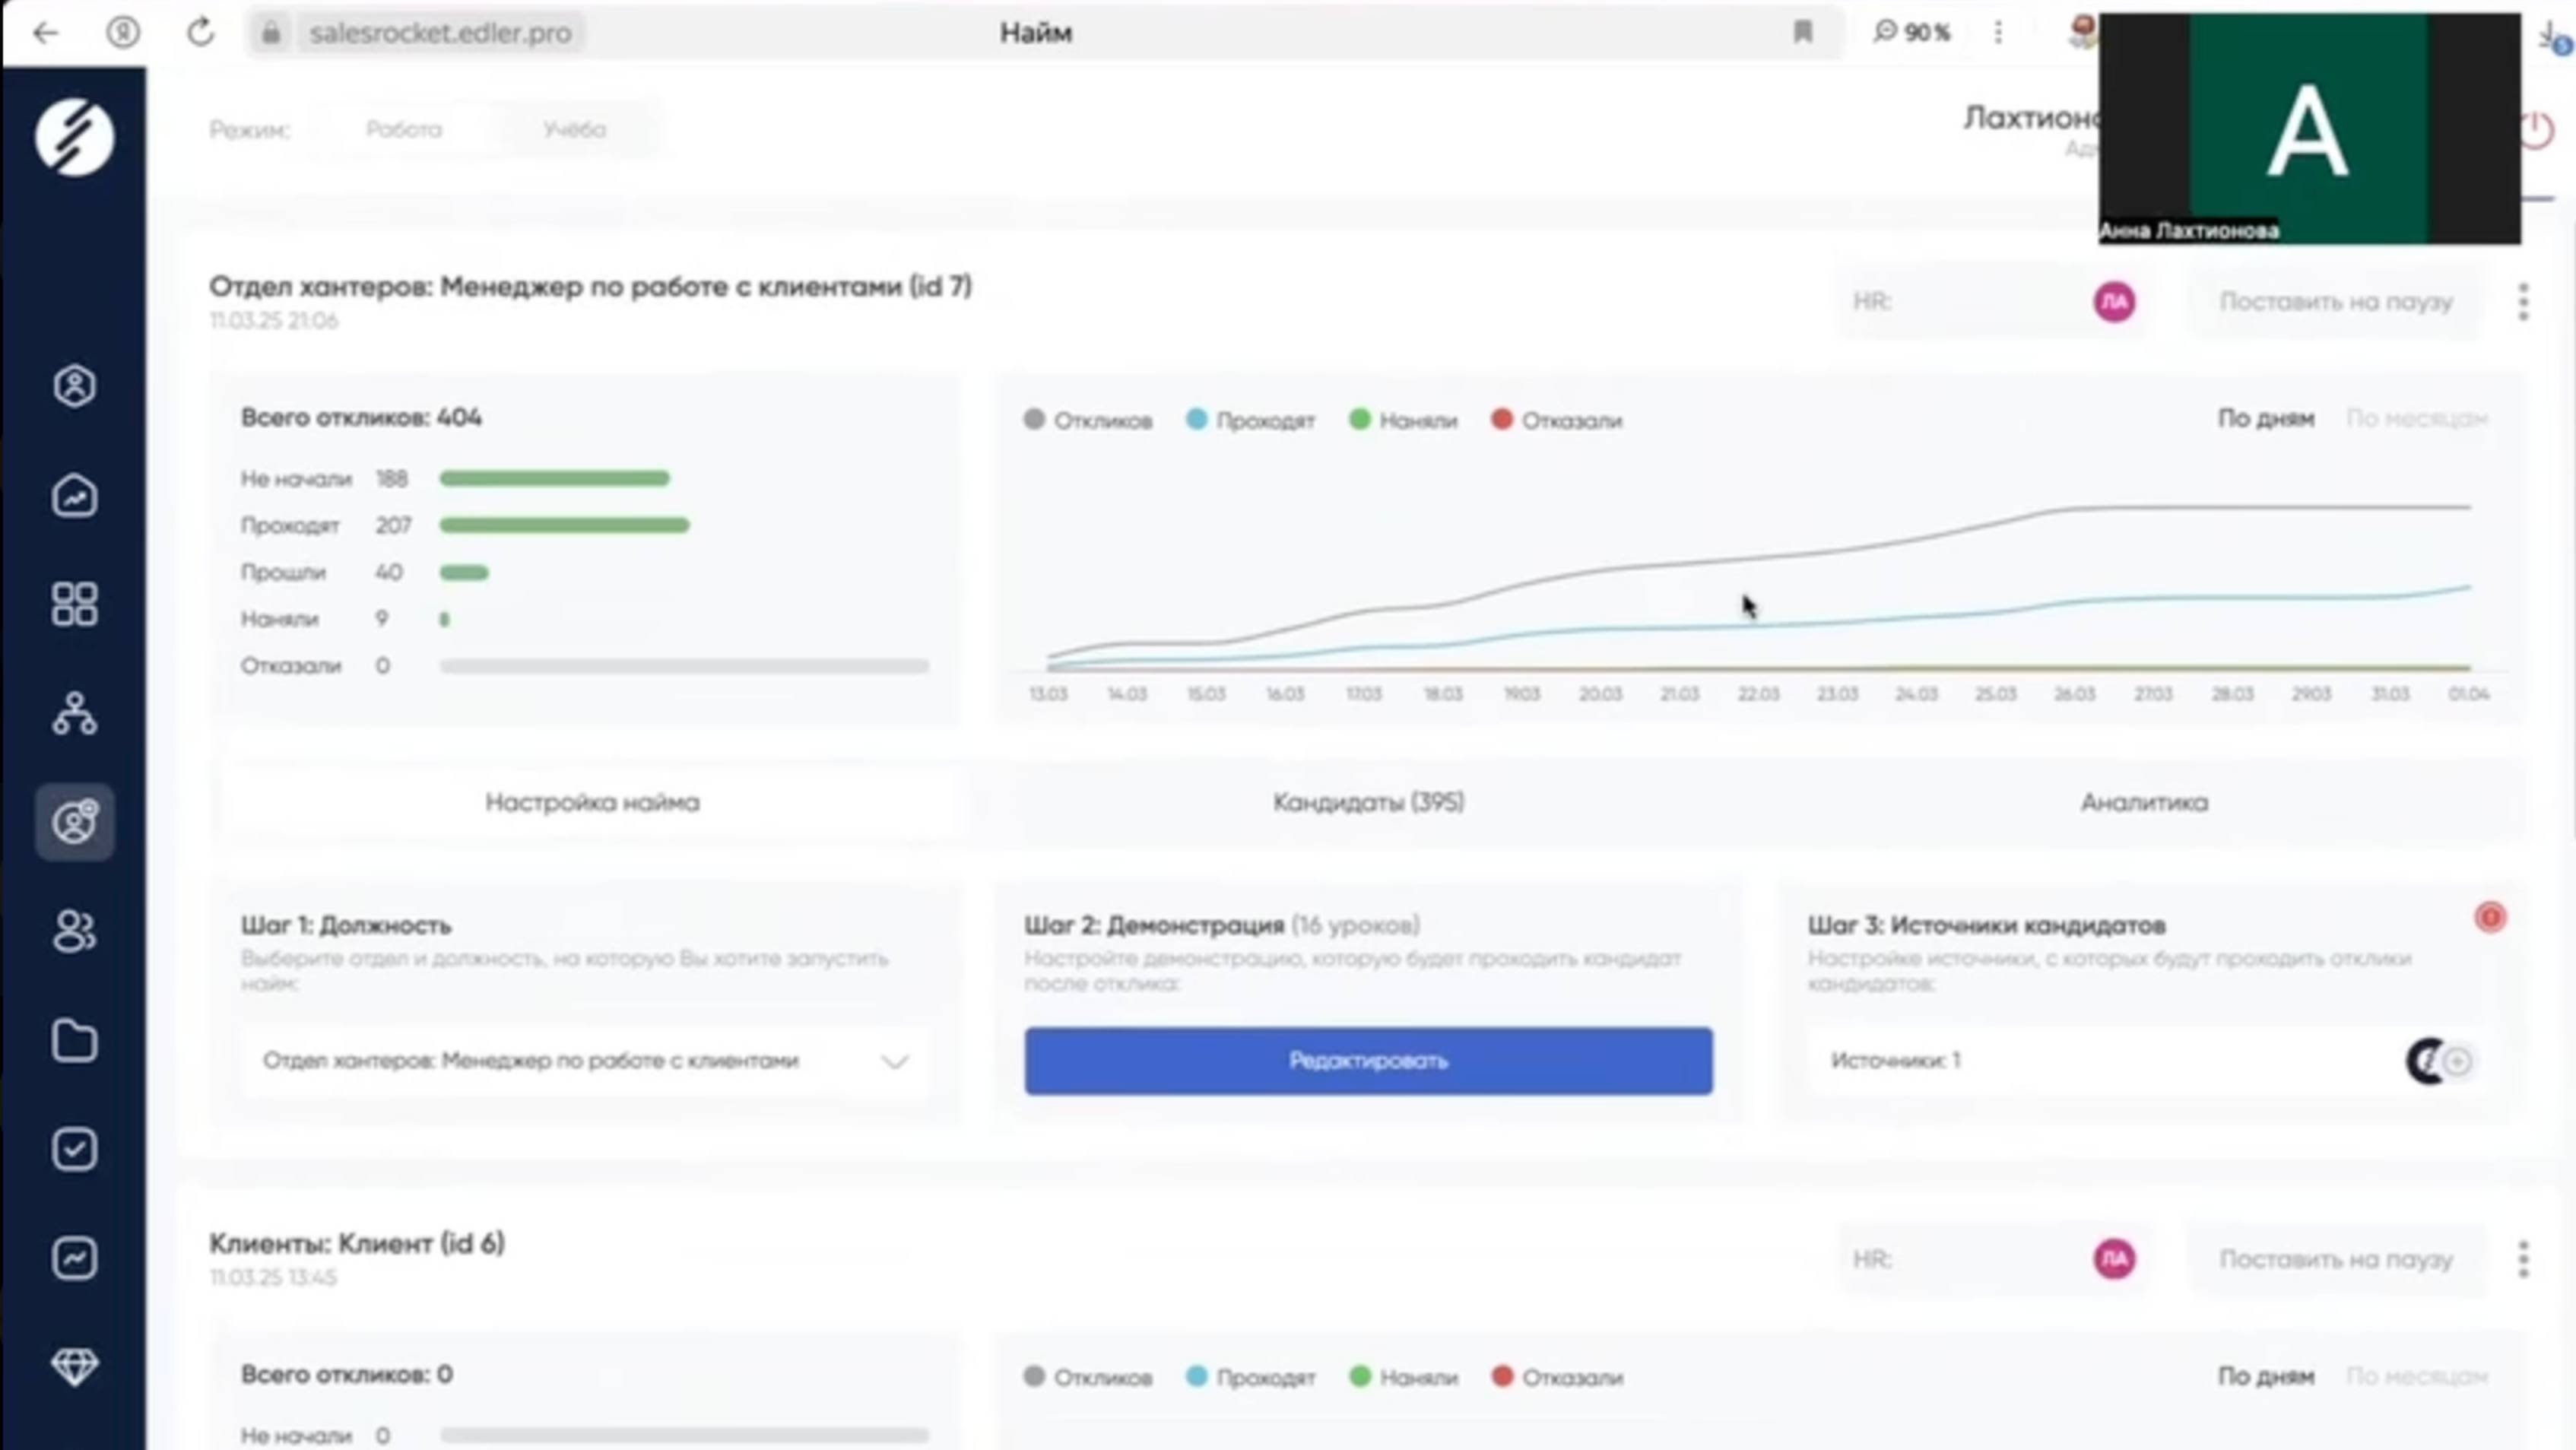Image resolution: width=2576 pixels, height=1450 pixels.
Task: Click the Отклики gray legend dot
Action: [1034, 420]
